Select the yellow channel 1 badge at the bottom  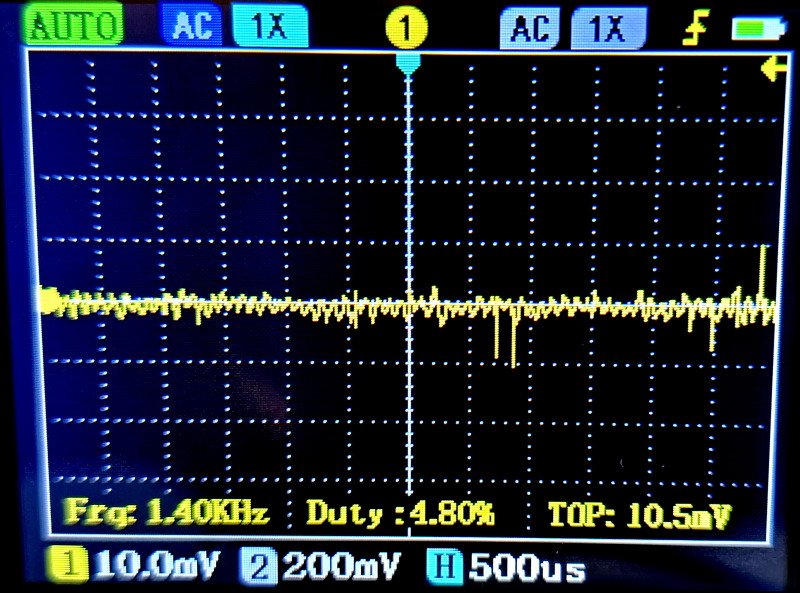click(69, 567)
